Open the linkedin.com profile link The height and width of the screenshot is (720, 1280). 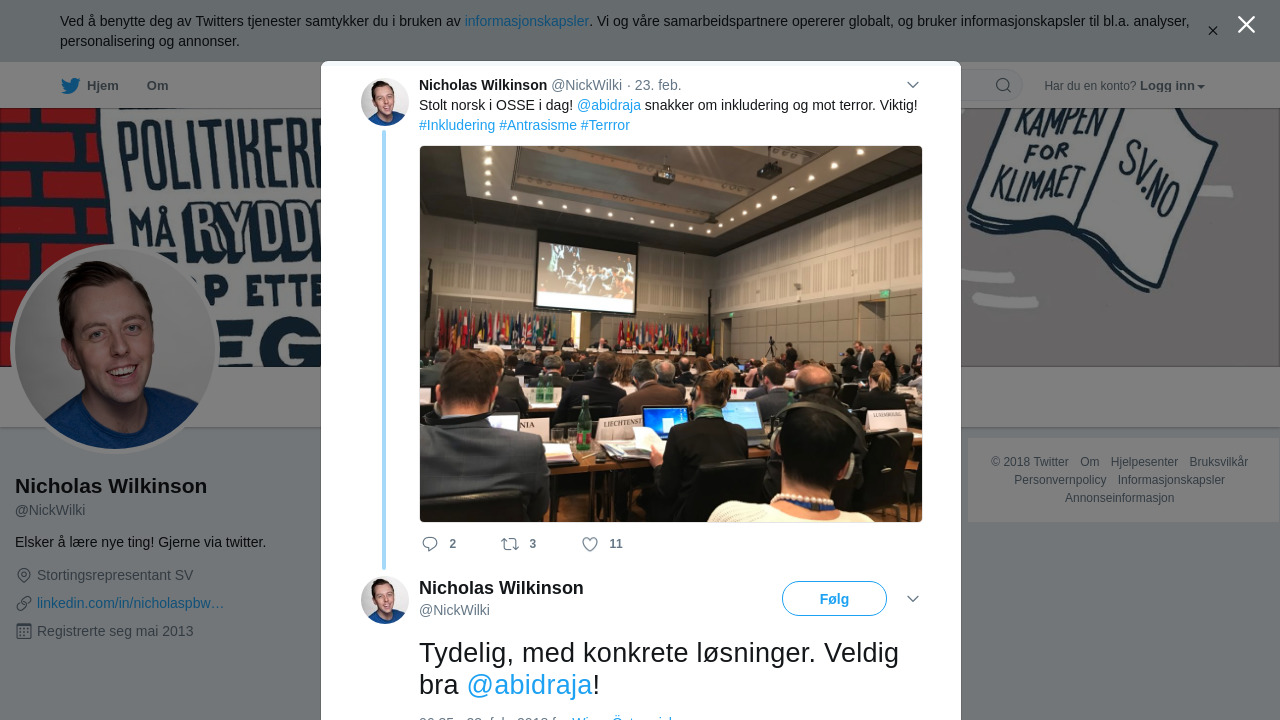coord(130,603)
